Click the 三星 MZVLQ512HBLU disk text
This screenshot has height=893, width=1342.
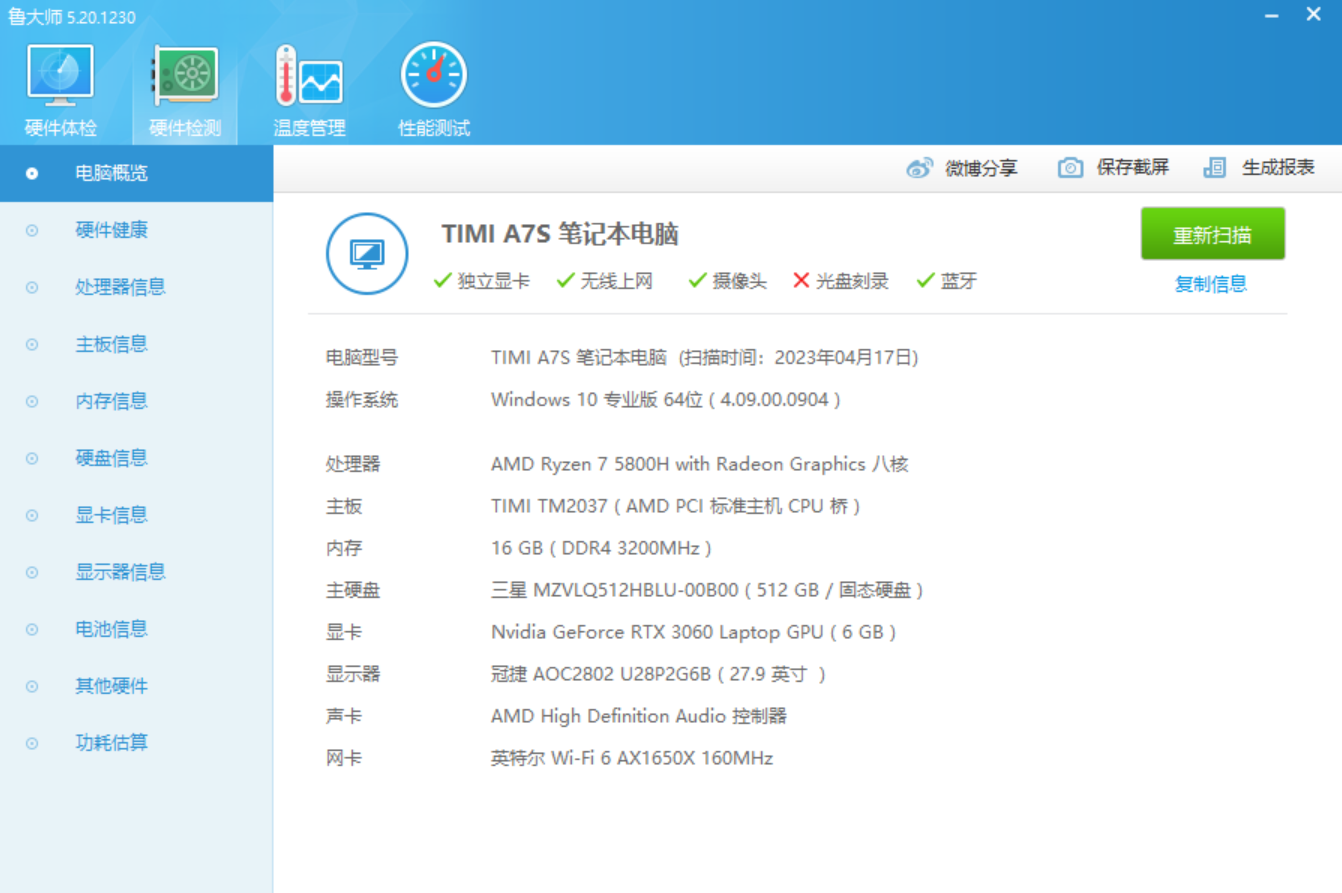707,590
